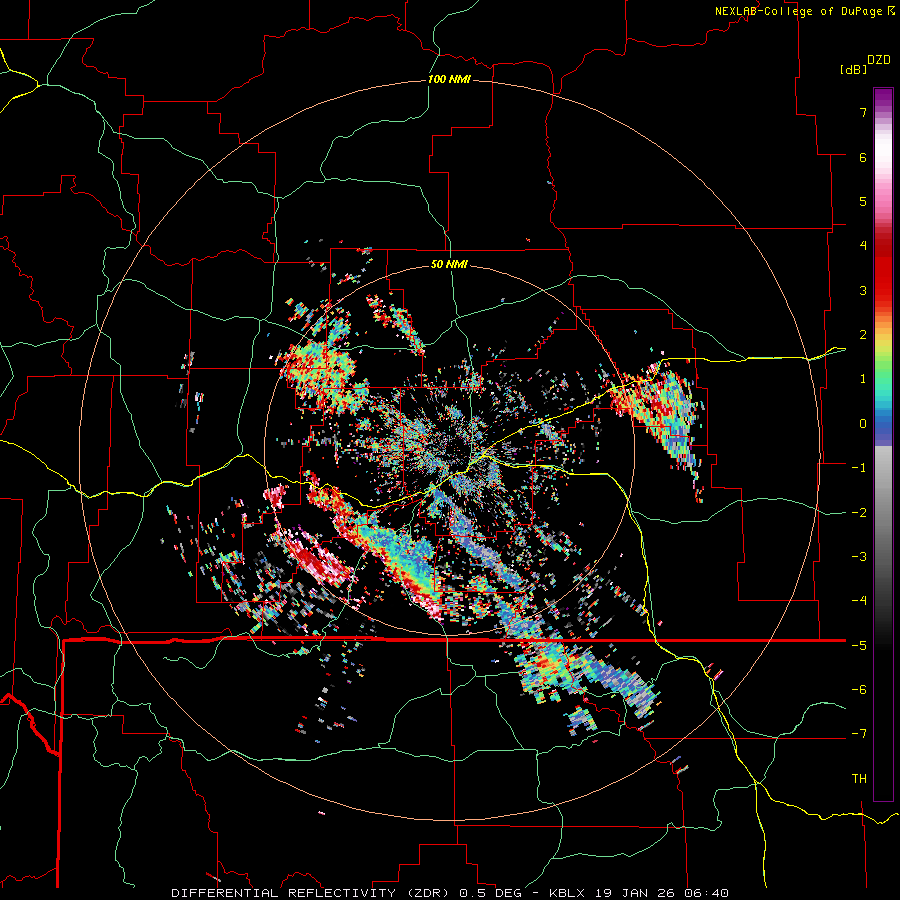Click the "DZD" color scale title
Viewport: 900px width, 900px height.
point(879,60)
